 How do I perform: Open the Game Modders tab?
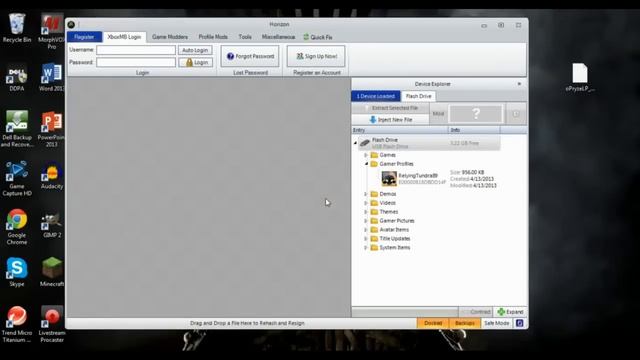[170, 37]
